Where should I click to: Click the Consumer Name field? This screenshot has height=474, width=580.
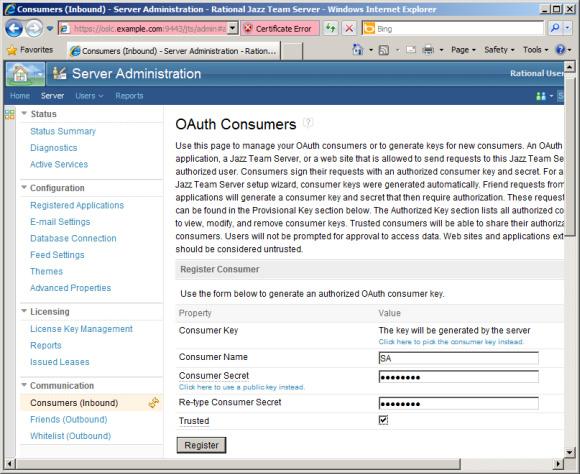(x=459, y=358)
